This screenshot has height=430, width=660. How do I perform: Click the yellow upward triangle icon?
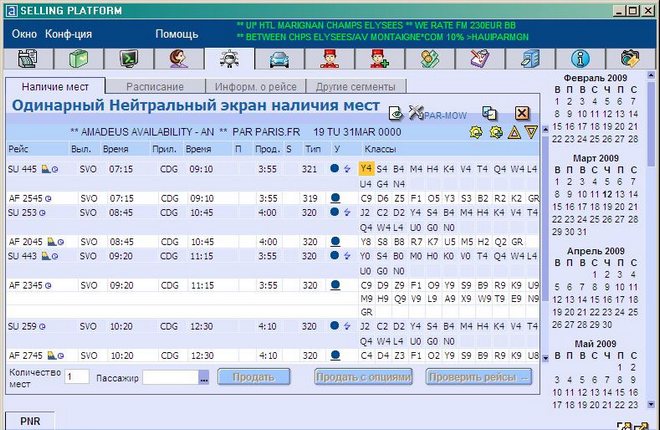pyautogui.click(x=514, y=133)
